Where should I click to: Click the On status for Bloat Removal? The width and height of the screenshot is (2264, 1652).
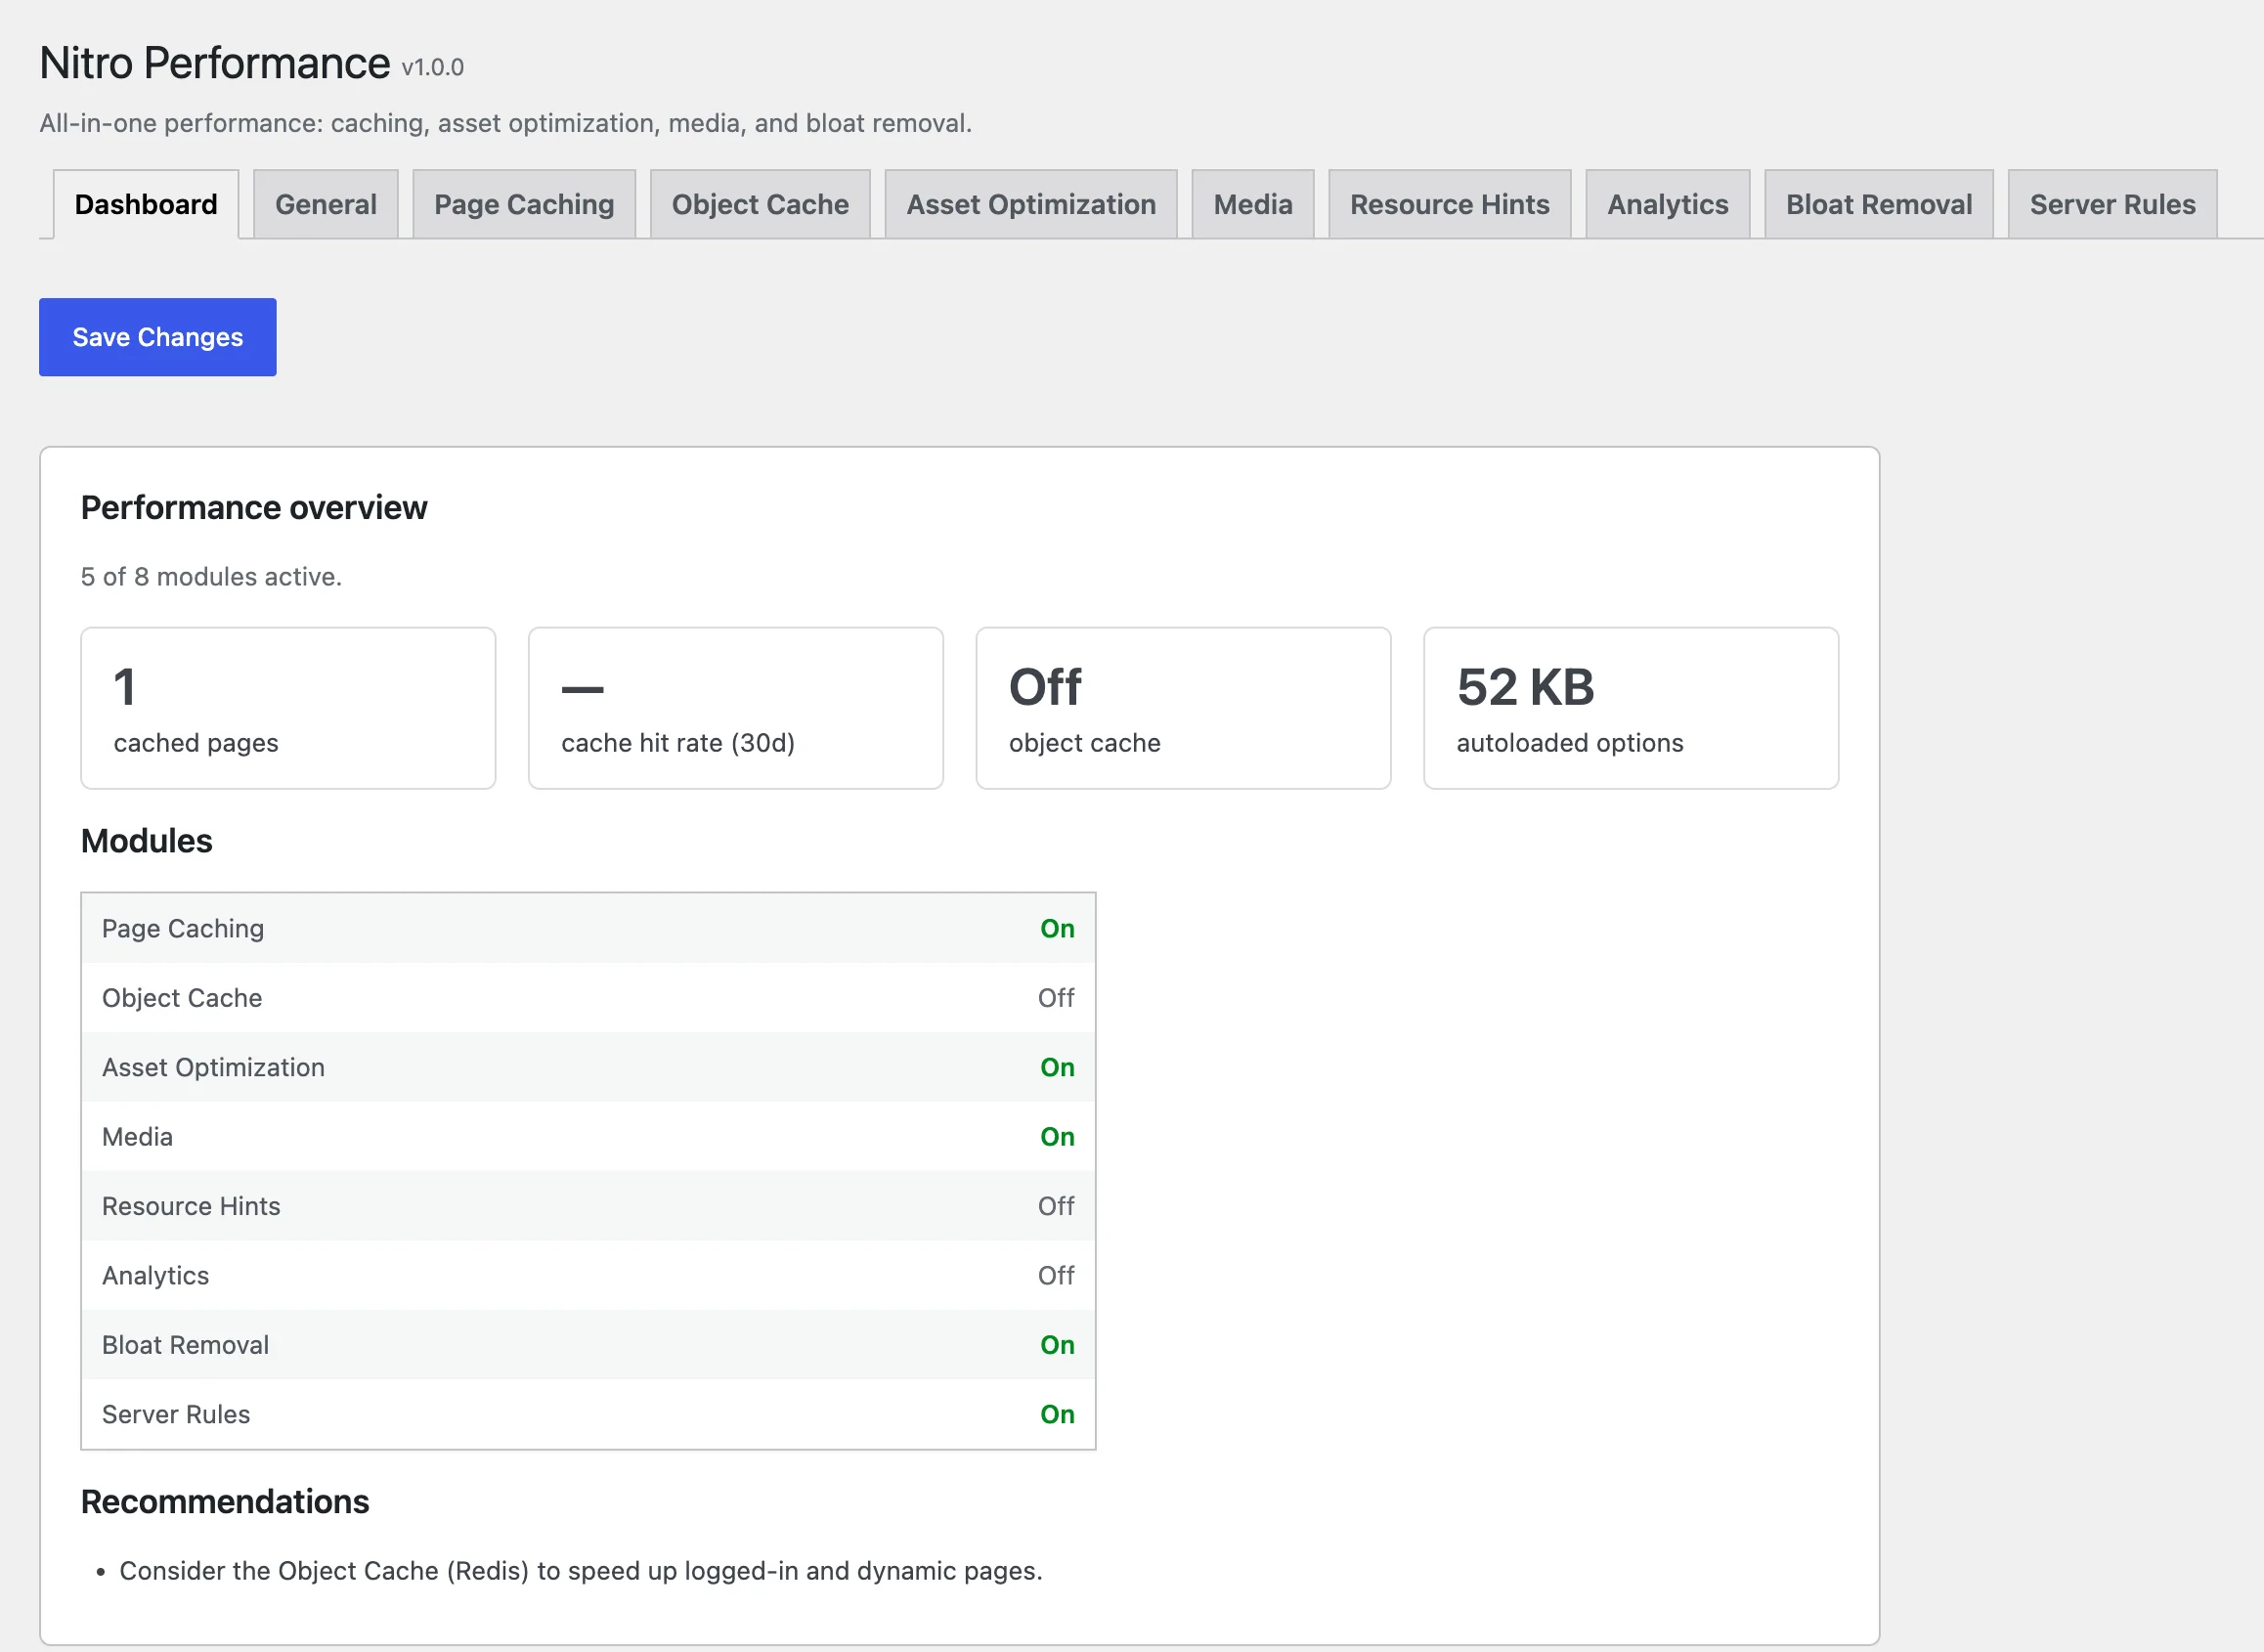[1057, 1345]
